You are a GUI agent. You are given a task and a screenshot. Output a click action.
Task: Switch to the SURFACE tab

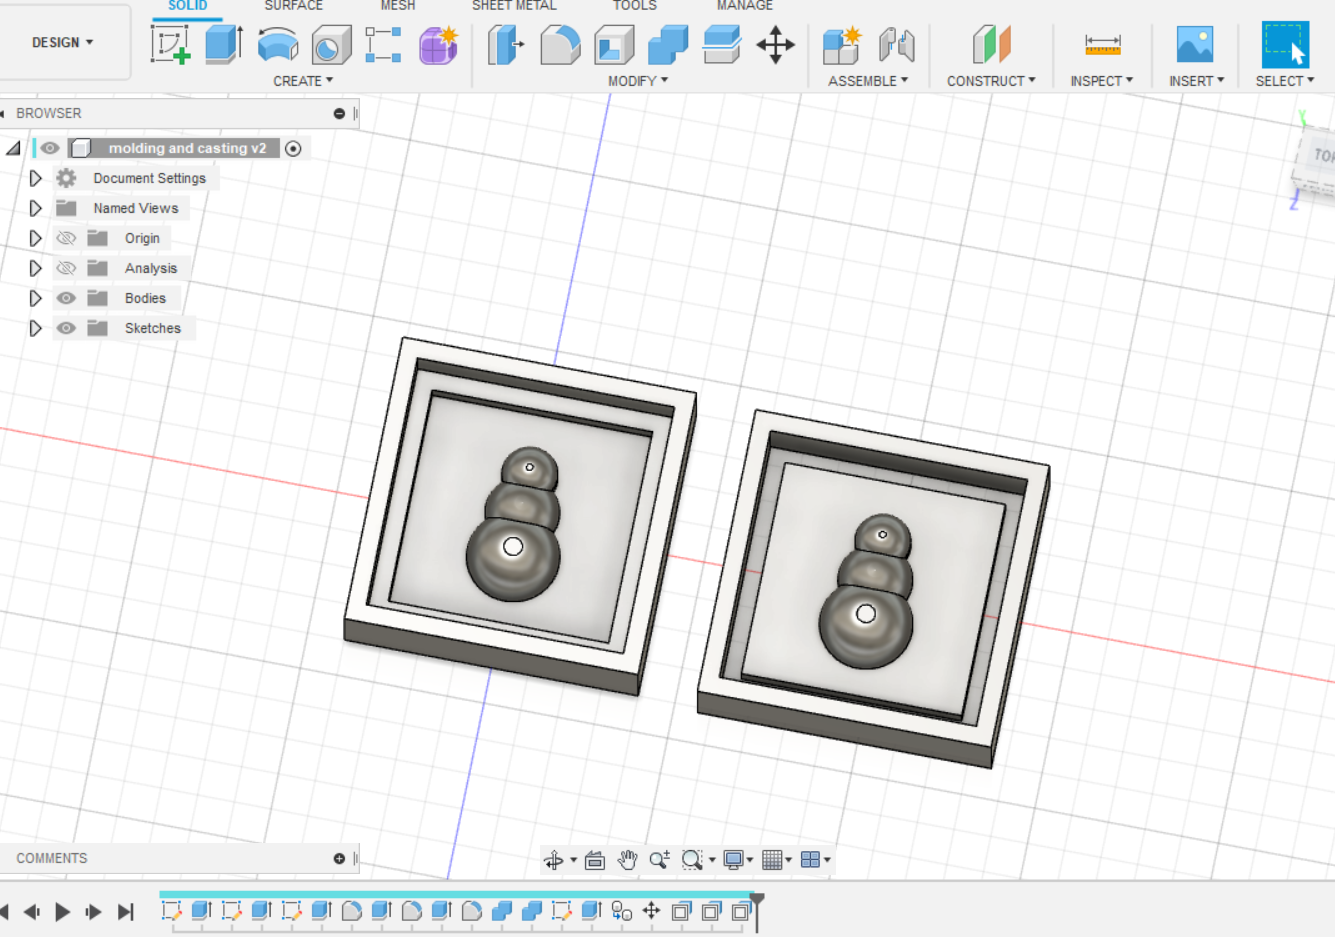pyautogui.click(x=294, y=6)
